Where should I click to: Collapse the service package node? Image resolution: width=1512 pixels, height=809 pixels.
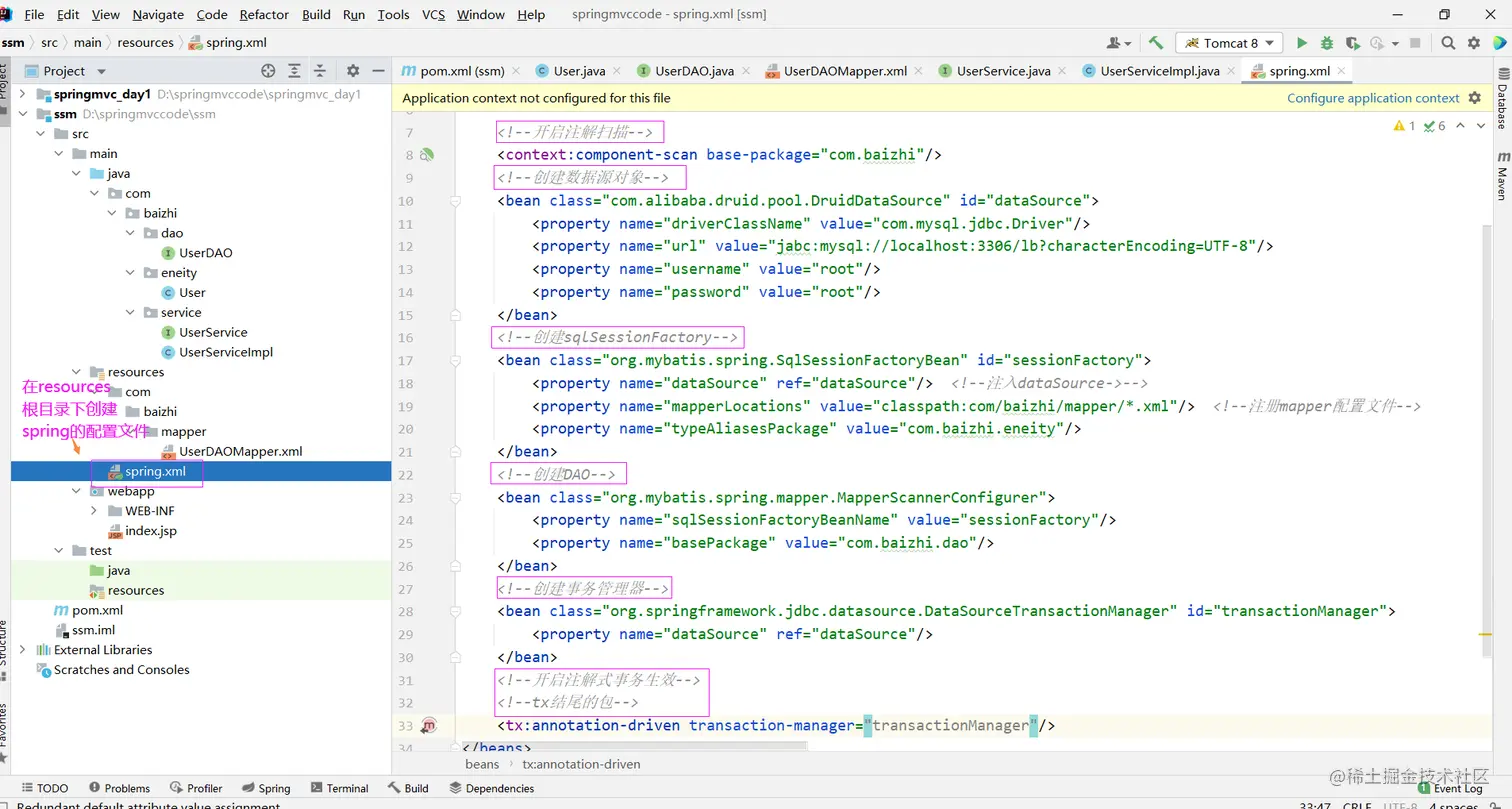coord(130,312)
